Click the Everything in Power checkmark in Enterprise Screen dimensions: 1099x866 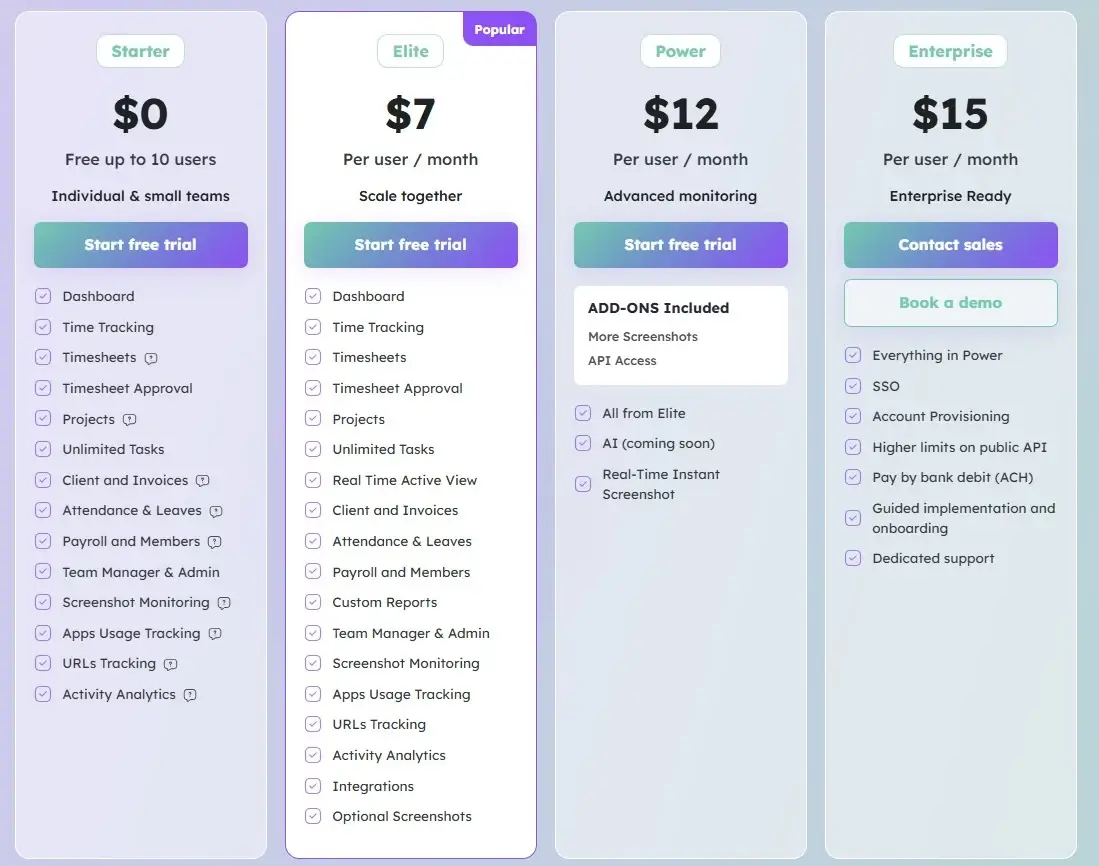click(x=853, y=355)
